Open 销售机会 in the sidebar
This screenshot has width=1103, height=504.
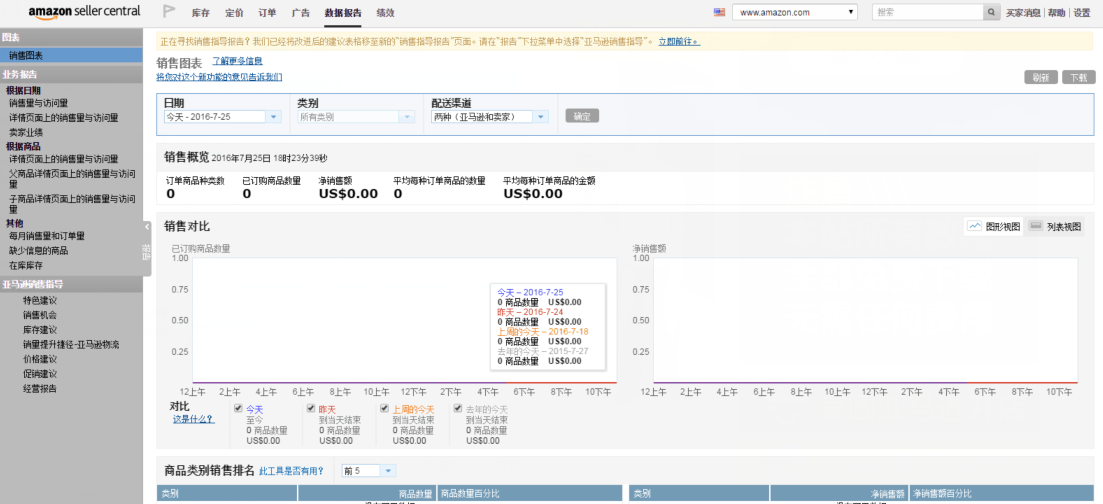(x=39, y=315)
